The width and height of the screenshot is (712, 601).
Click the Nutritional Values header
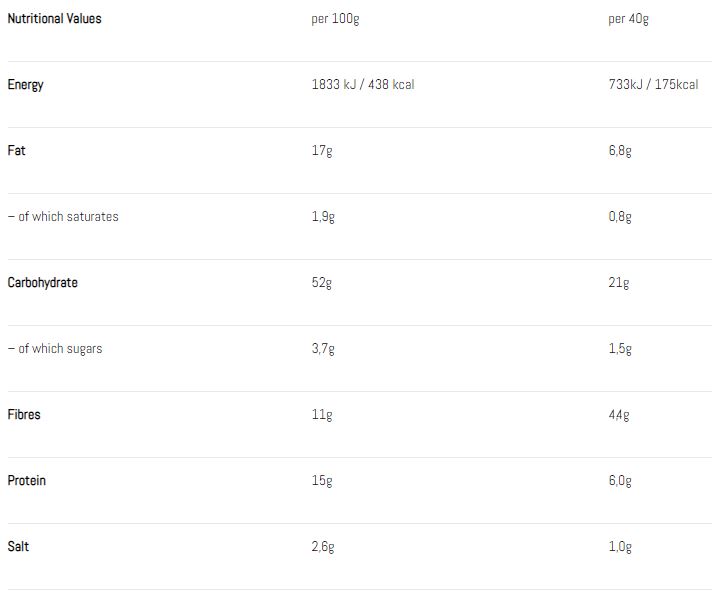tap(54, 19)
